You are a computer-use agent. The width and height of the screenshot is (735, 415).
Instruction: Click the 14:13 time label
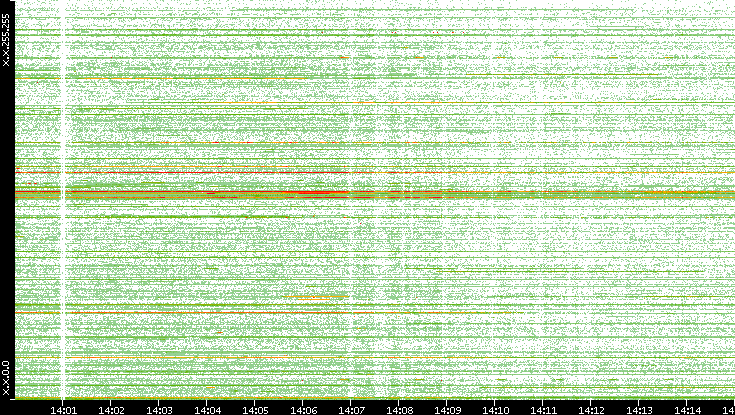(639, 410)
